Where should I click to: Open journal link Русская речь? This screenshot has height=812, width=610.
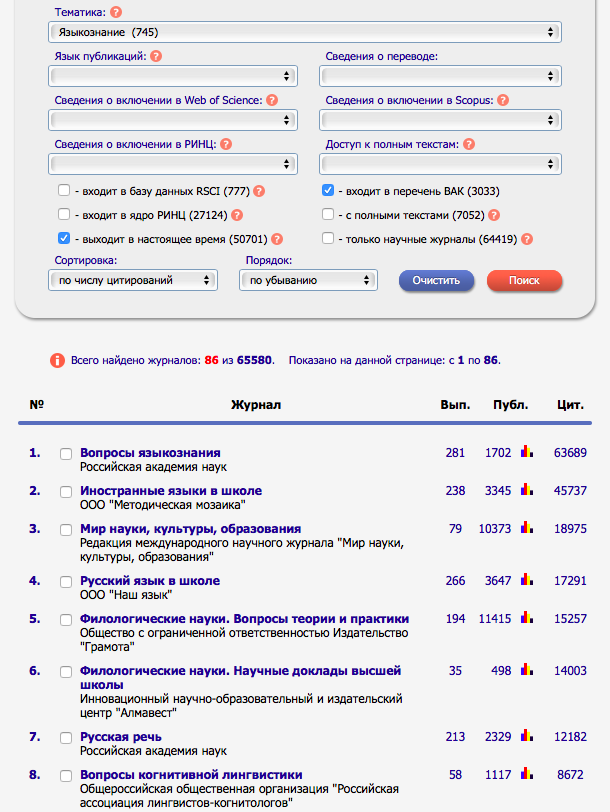tap(121, 736)
